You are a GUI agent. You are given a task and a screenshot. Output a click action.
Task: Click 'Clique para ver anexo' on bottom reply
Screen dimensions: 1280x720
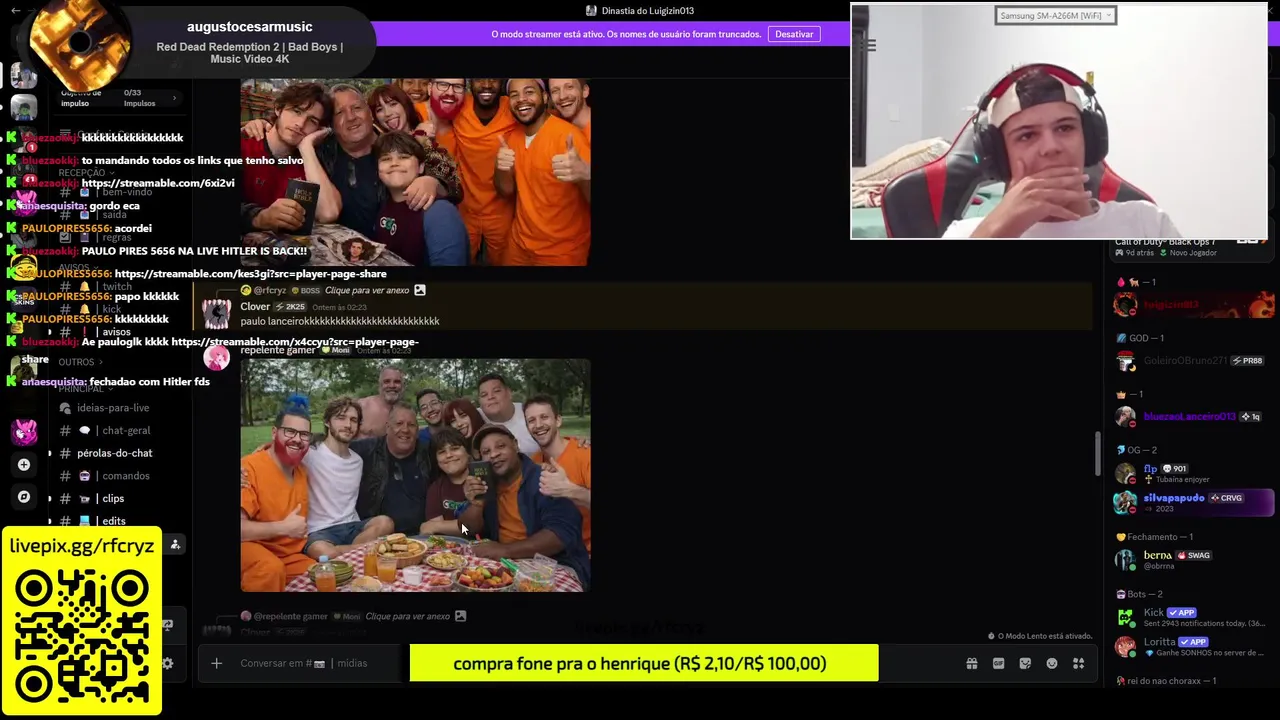click(x=408, y=616)
